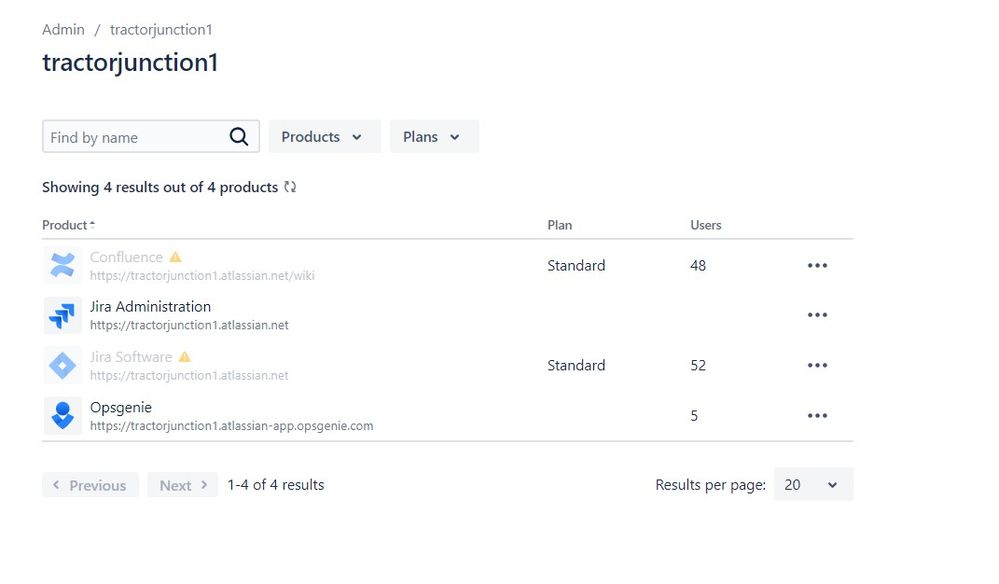Open the Jira Administration product name
This screenshot has width=999, height=584.
(150, 306)
